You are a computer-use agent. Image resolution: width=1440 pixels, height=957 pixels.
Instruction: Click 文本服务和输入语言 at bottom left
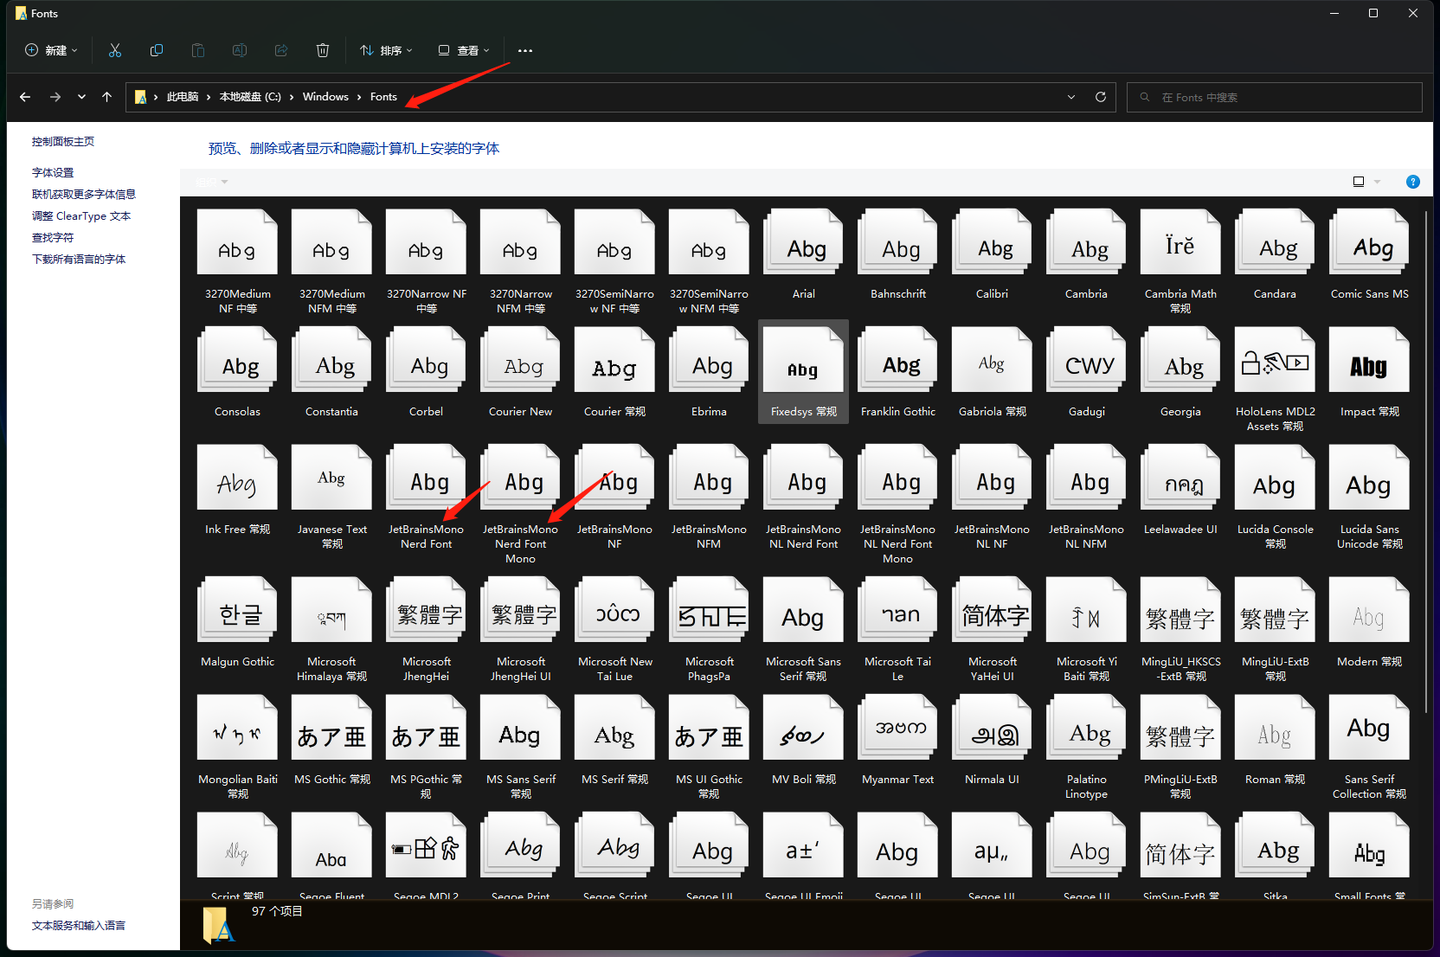click(78, 925)
